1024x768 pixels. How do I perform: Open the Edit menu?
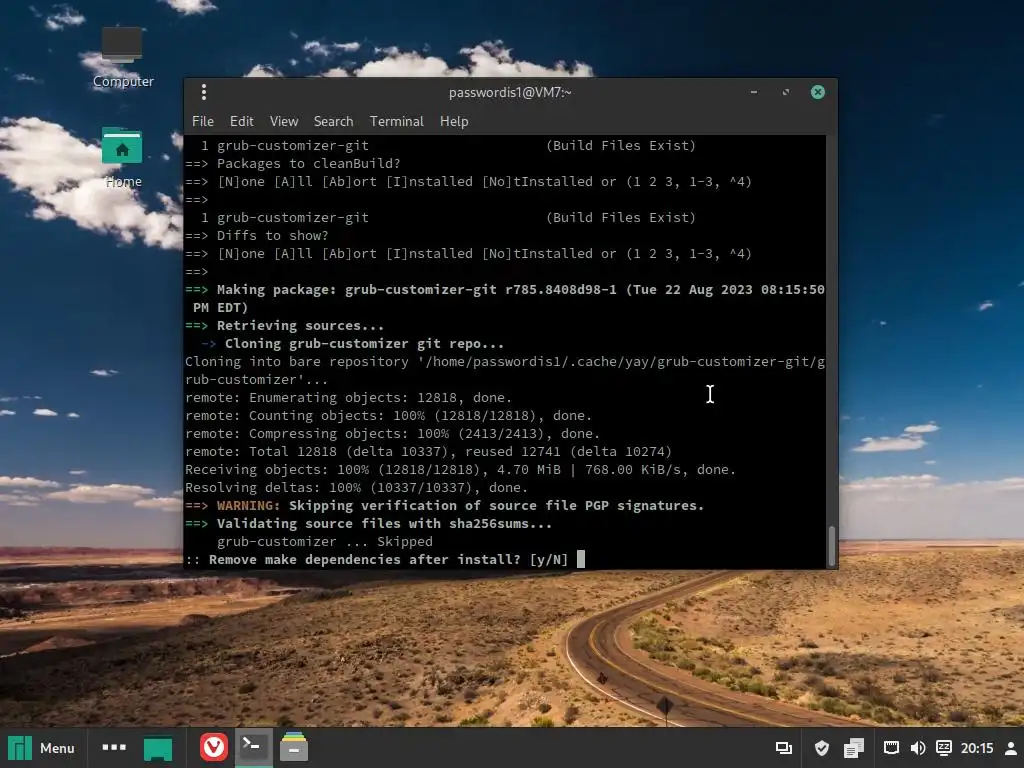[242, 121]
